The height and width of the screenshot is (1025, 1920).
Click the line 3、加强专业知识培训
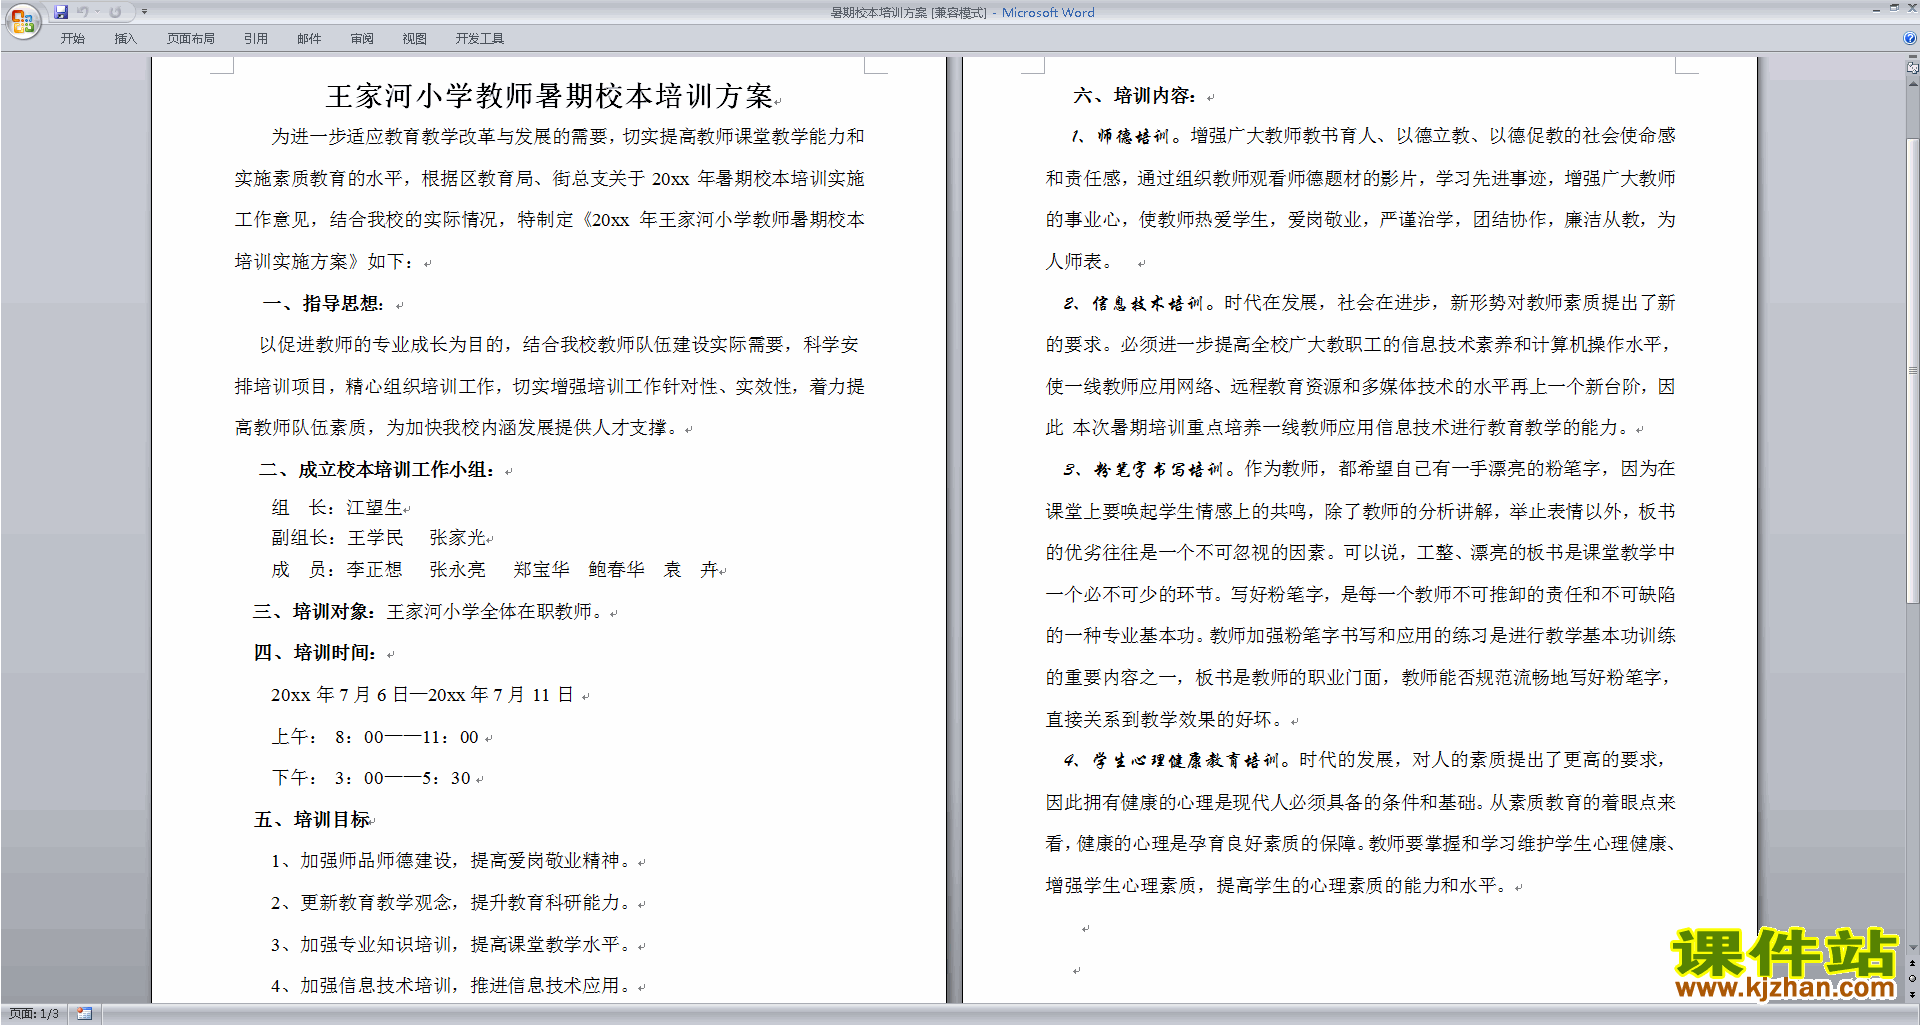[x=453, y=945]
